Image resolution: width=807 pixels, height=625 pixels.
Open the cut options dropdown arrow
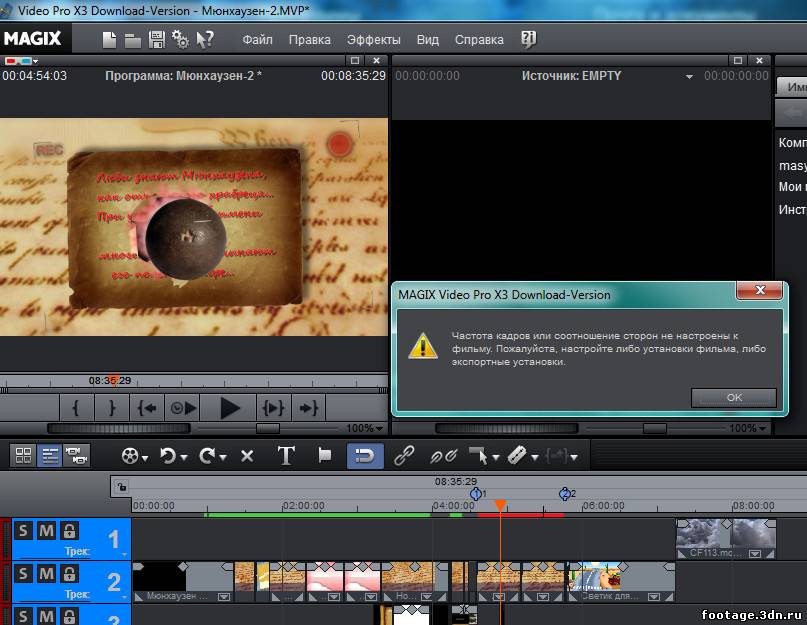click(x=535, y=457)
